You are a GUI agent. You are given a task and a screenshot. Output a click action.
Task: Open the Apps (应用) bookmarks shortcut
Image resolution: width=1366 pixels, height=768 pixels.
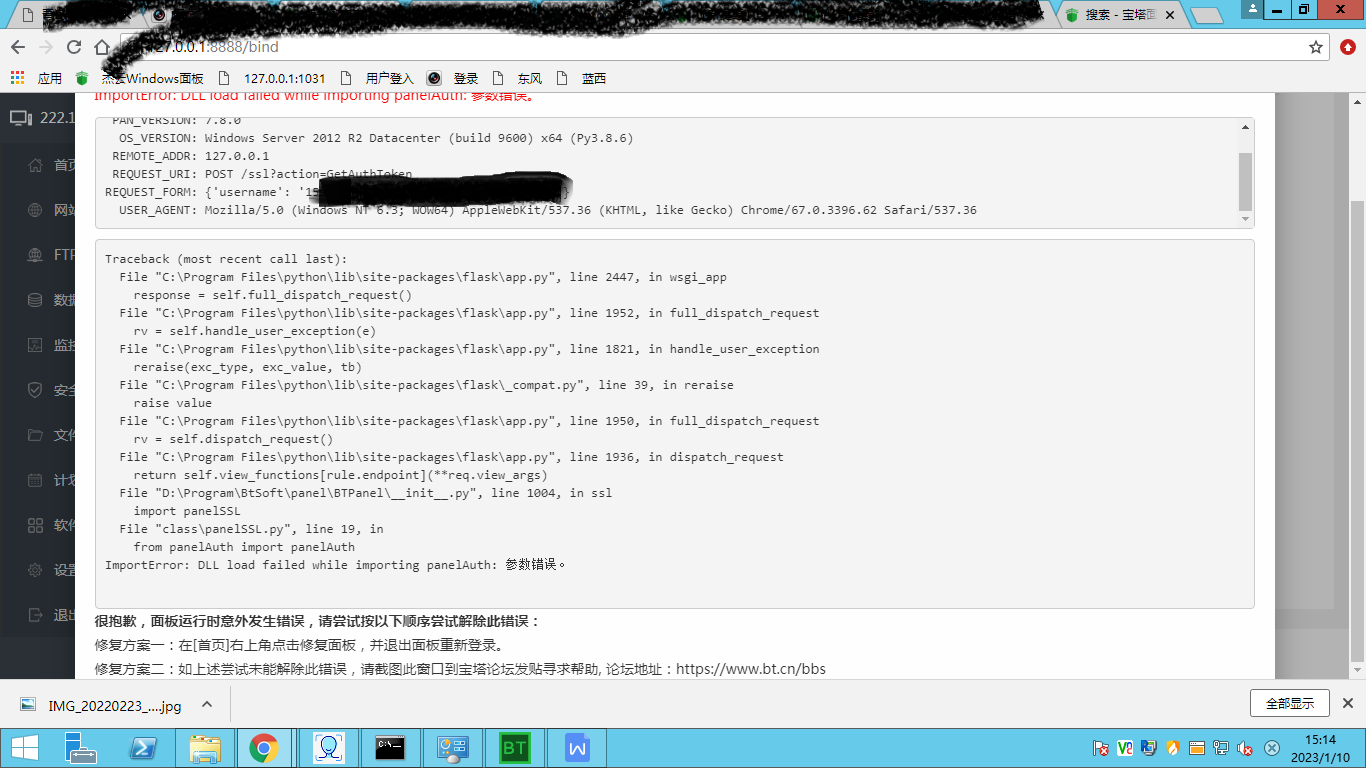[36, 78]
